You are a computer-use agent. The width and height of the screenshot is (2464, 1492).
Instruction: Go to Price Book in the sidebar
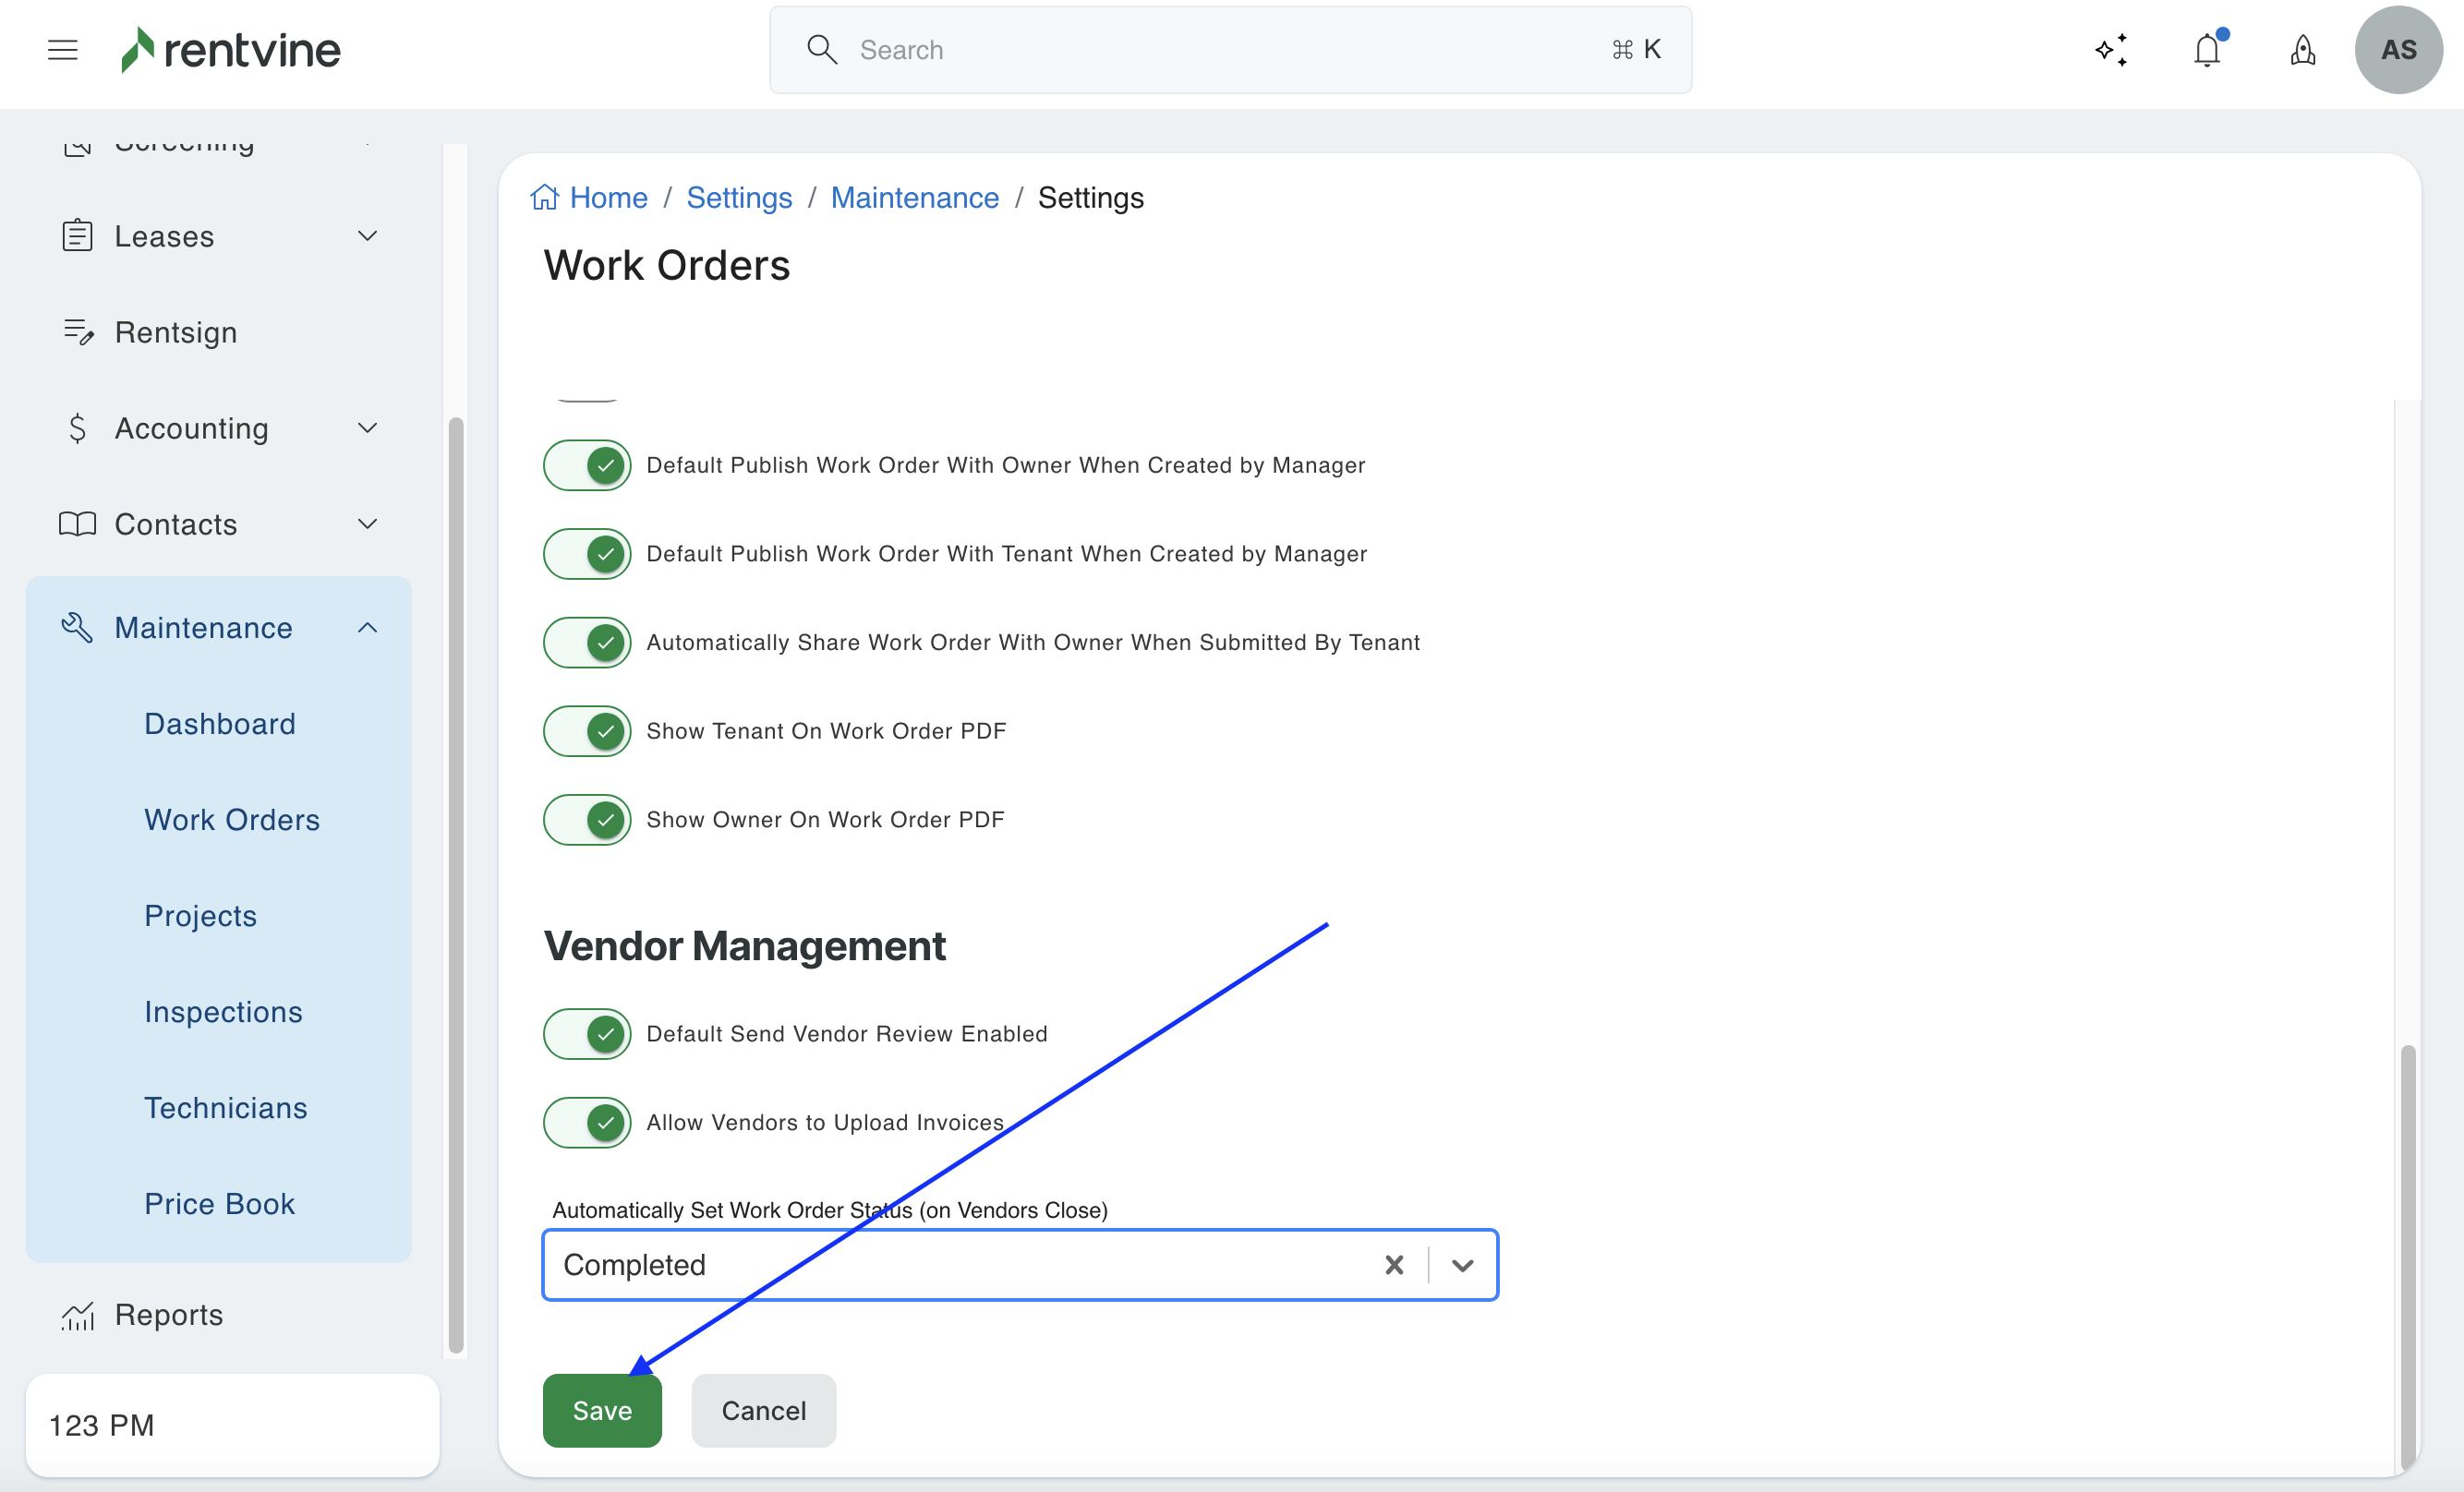[219, 1203]
